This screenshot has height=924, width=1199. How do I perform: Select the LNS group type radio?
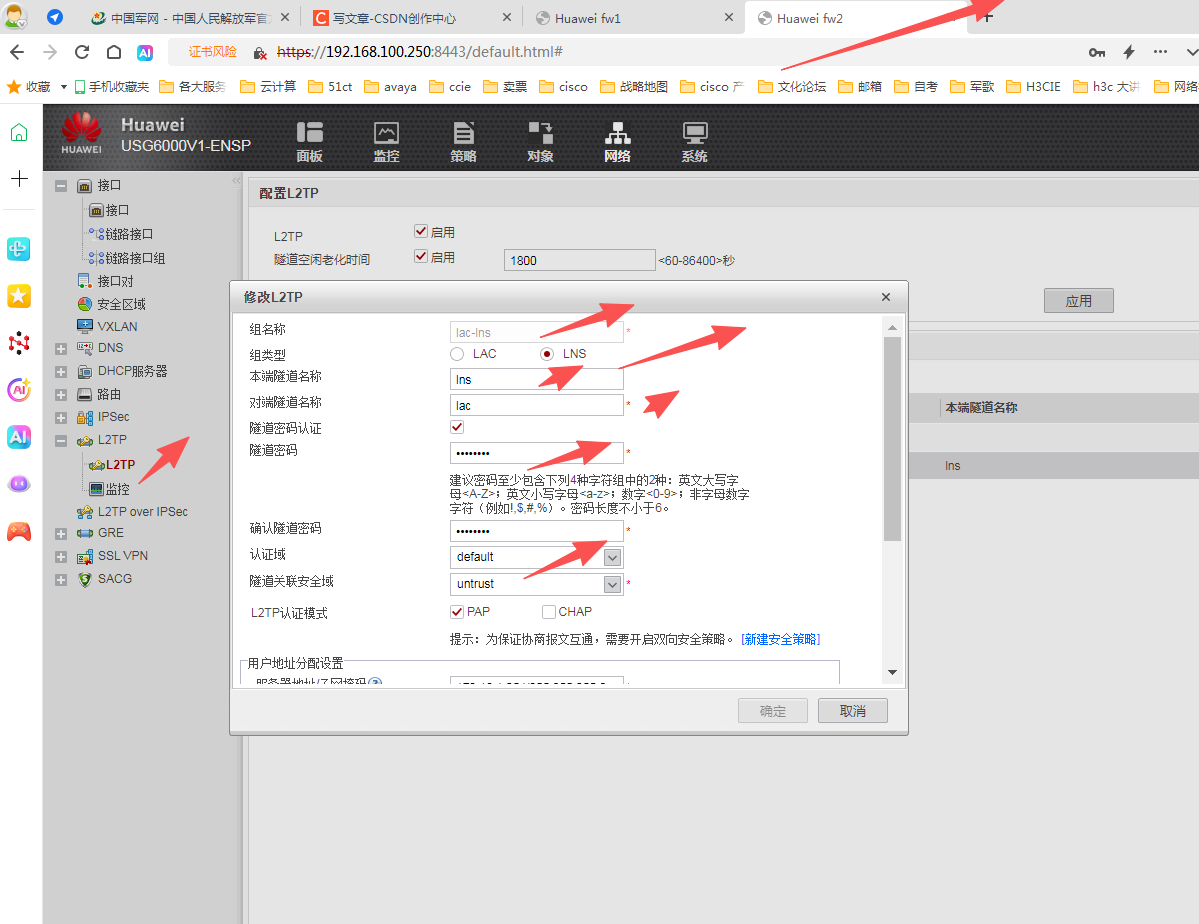point(547,354)
